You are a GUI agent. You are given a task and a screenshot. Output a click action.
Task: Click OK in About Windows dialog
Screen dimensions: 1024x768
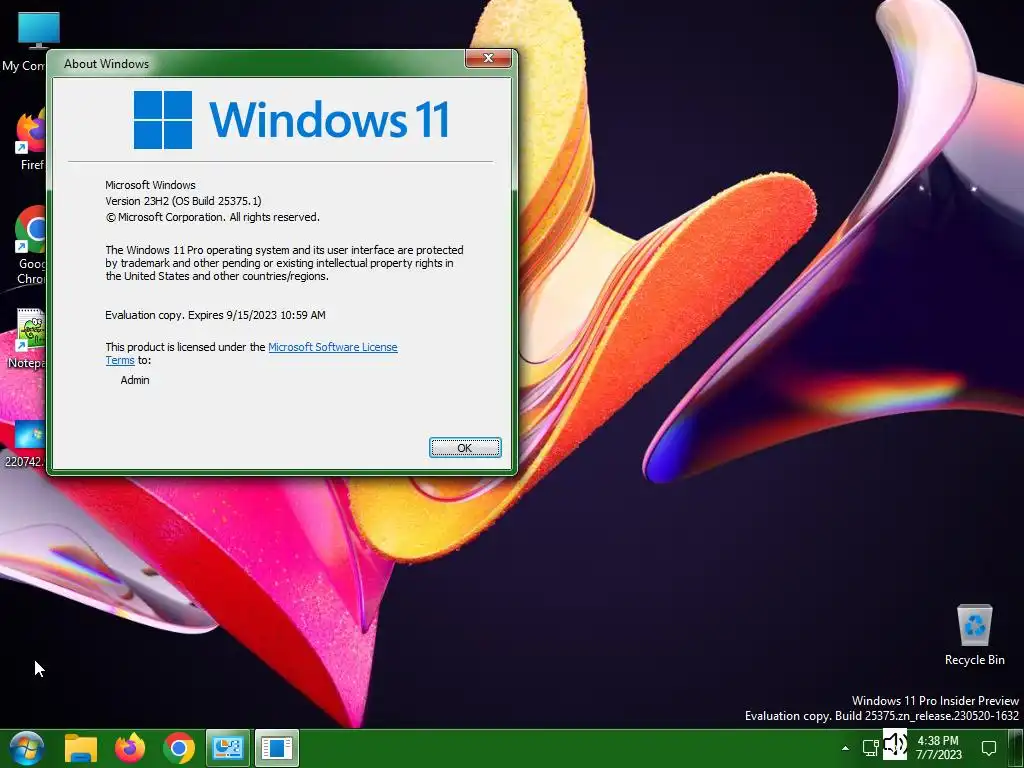click(465, 447)
